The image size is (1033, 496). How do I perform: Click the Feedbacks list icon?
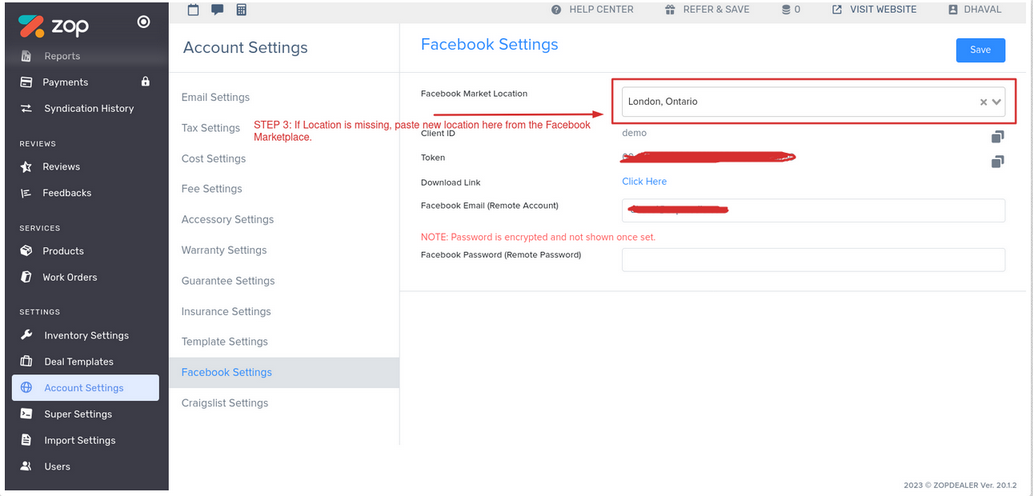click(26, 193)
